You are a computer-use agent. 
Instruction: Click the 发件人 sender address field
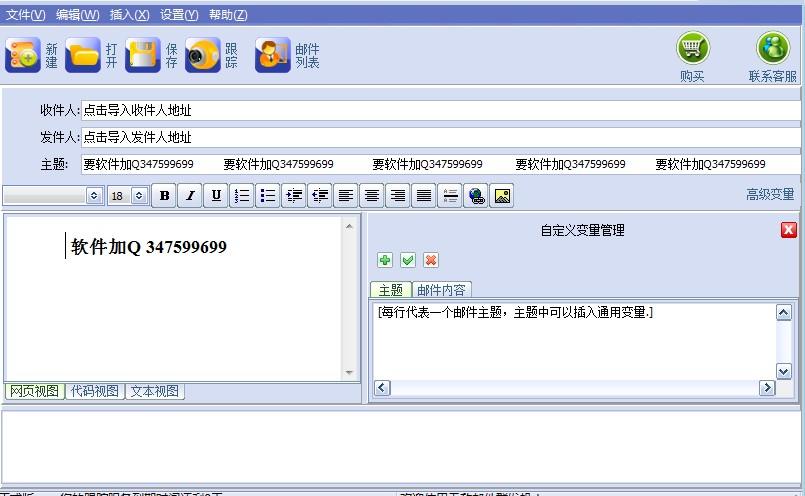click(440, 137)
